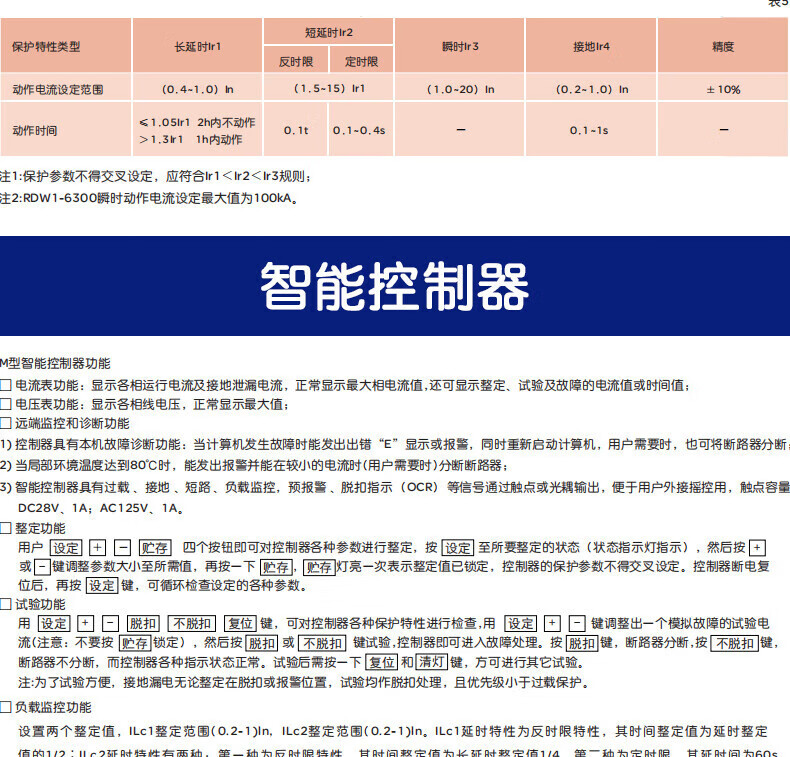
Task: Click the 0.1~0.4s 定时限 time cell
Action: point(359,131)
